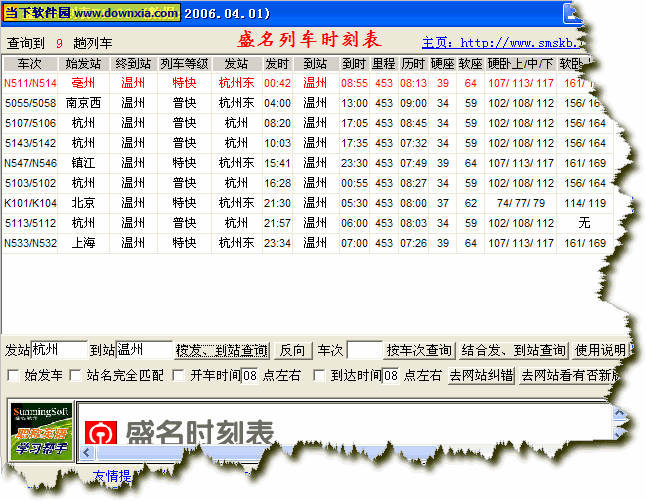Click 南京西 origin station cell
Viewport: 646px width, 501px height.
pos(83,103)
